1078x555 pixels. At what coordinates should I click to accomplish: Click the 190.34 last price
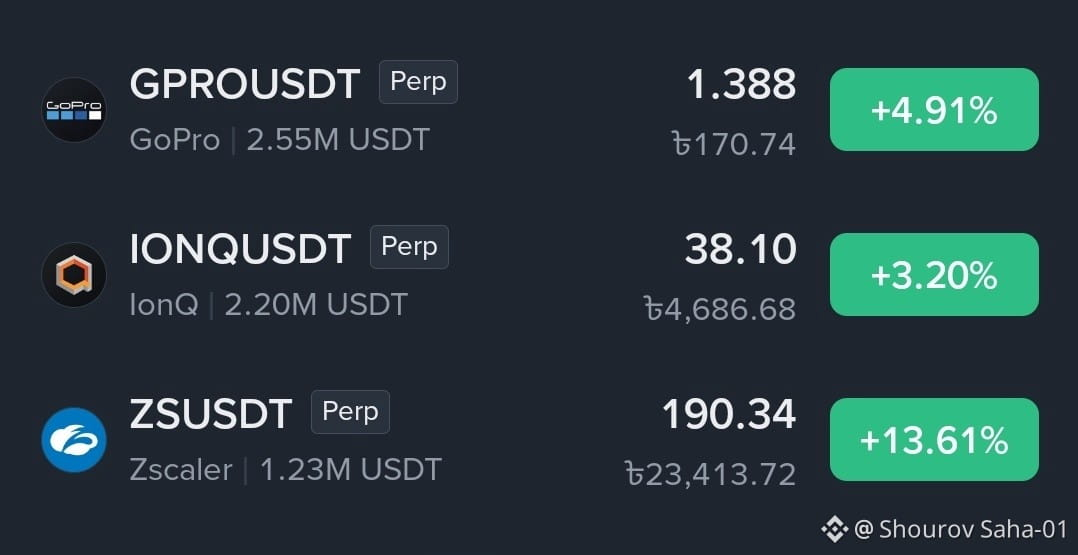(x=729, y=415)
